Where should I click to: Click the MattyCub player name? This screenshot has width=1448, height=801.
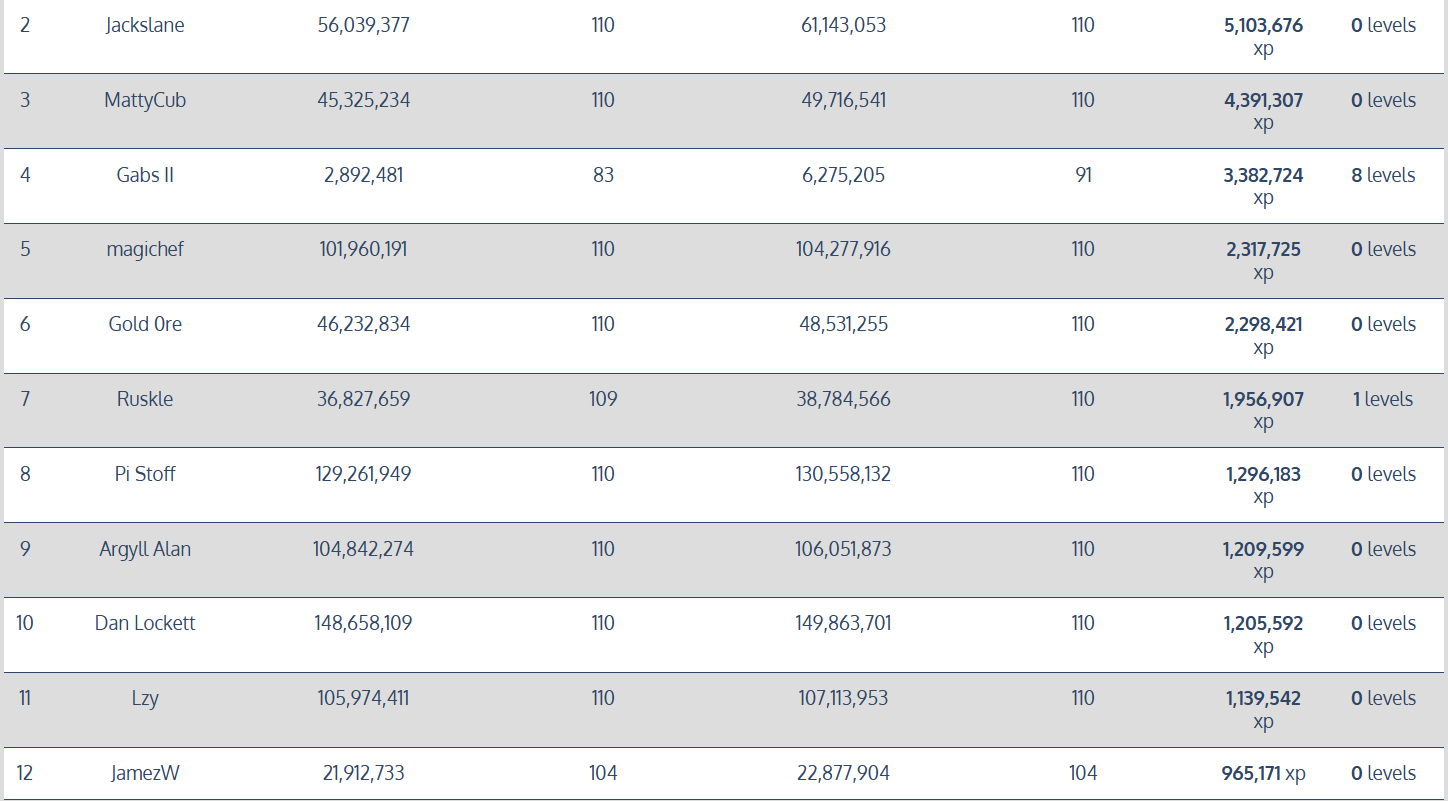[145, 100]
